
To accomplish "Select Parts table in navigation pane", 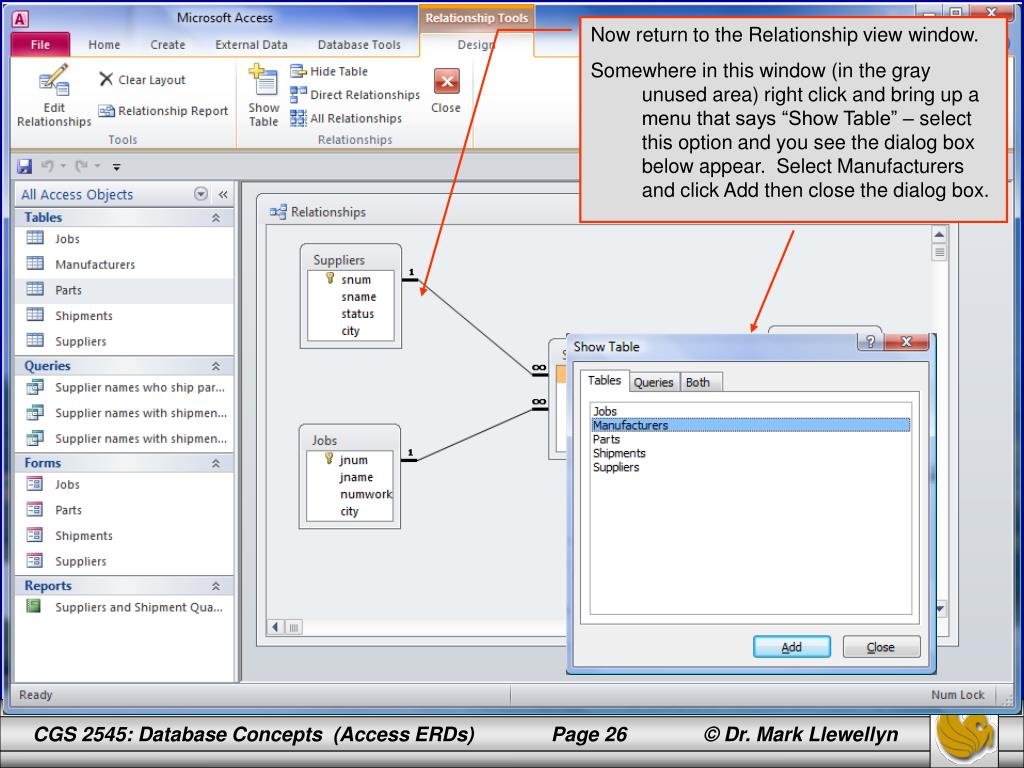I will (124, 290).
